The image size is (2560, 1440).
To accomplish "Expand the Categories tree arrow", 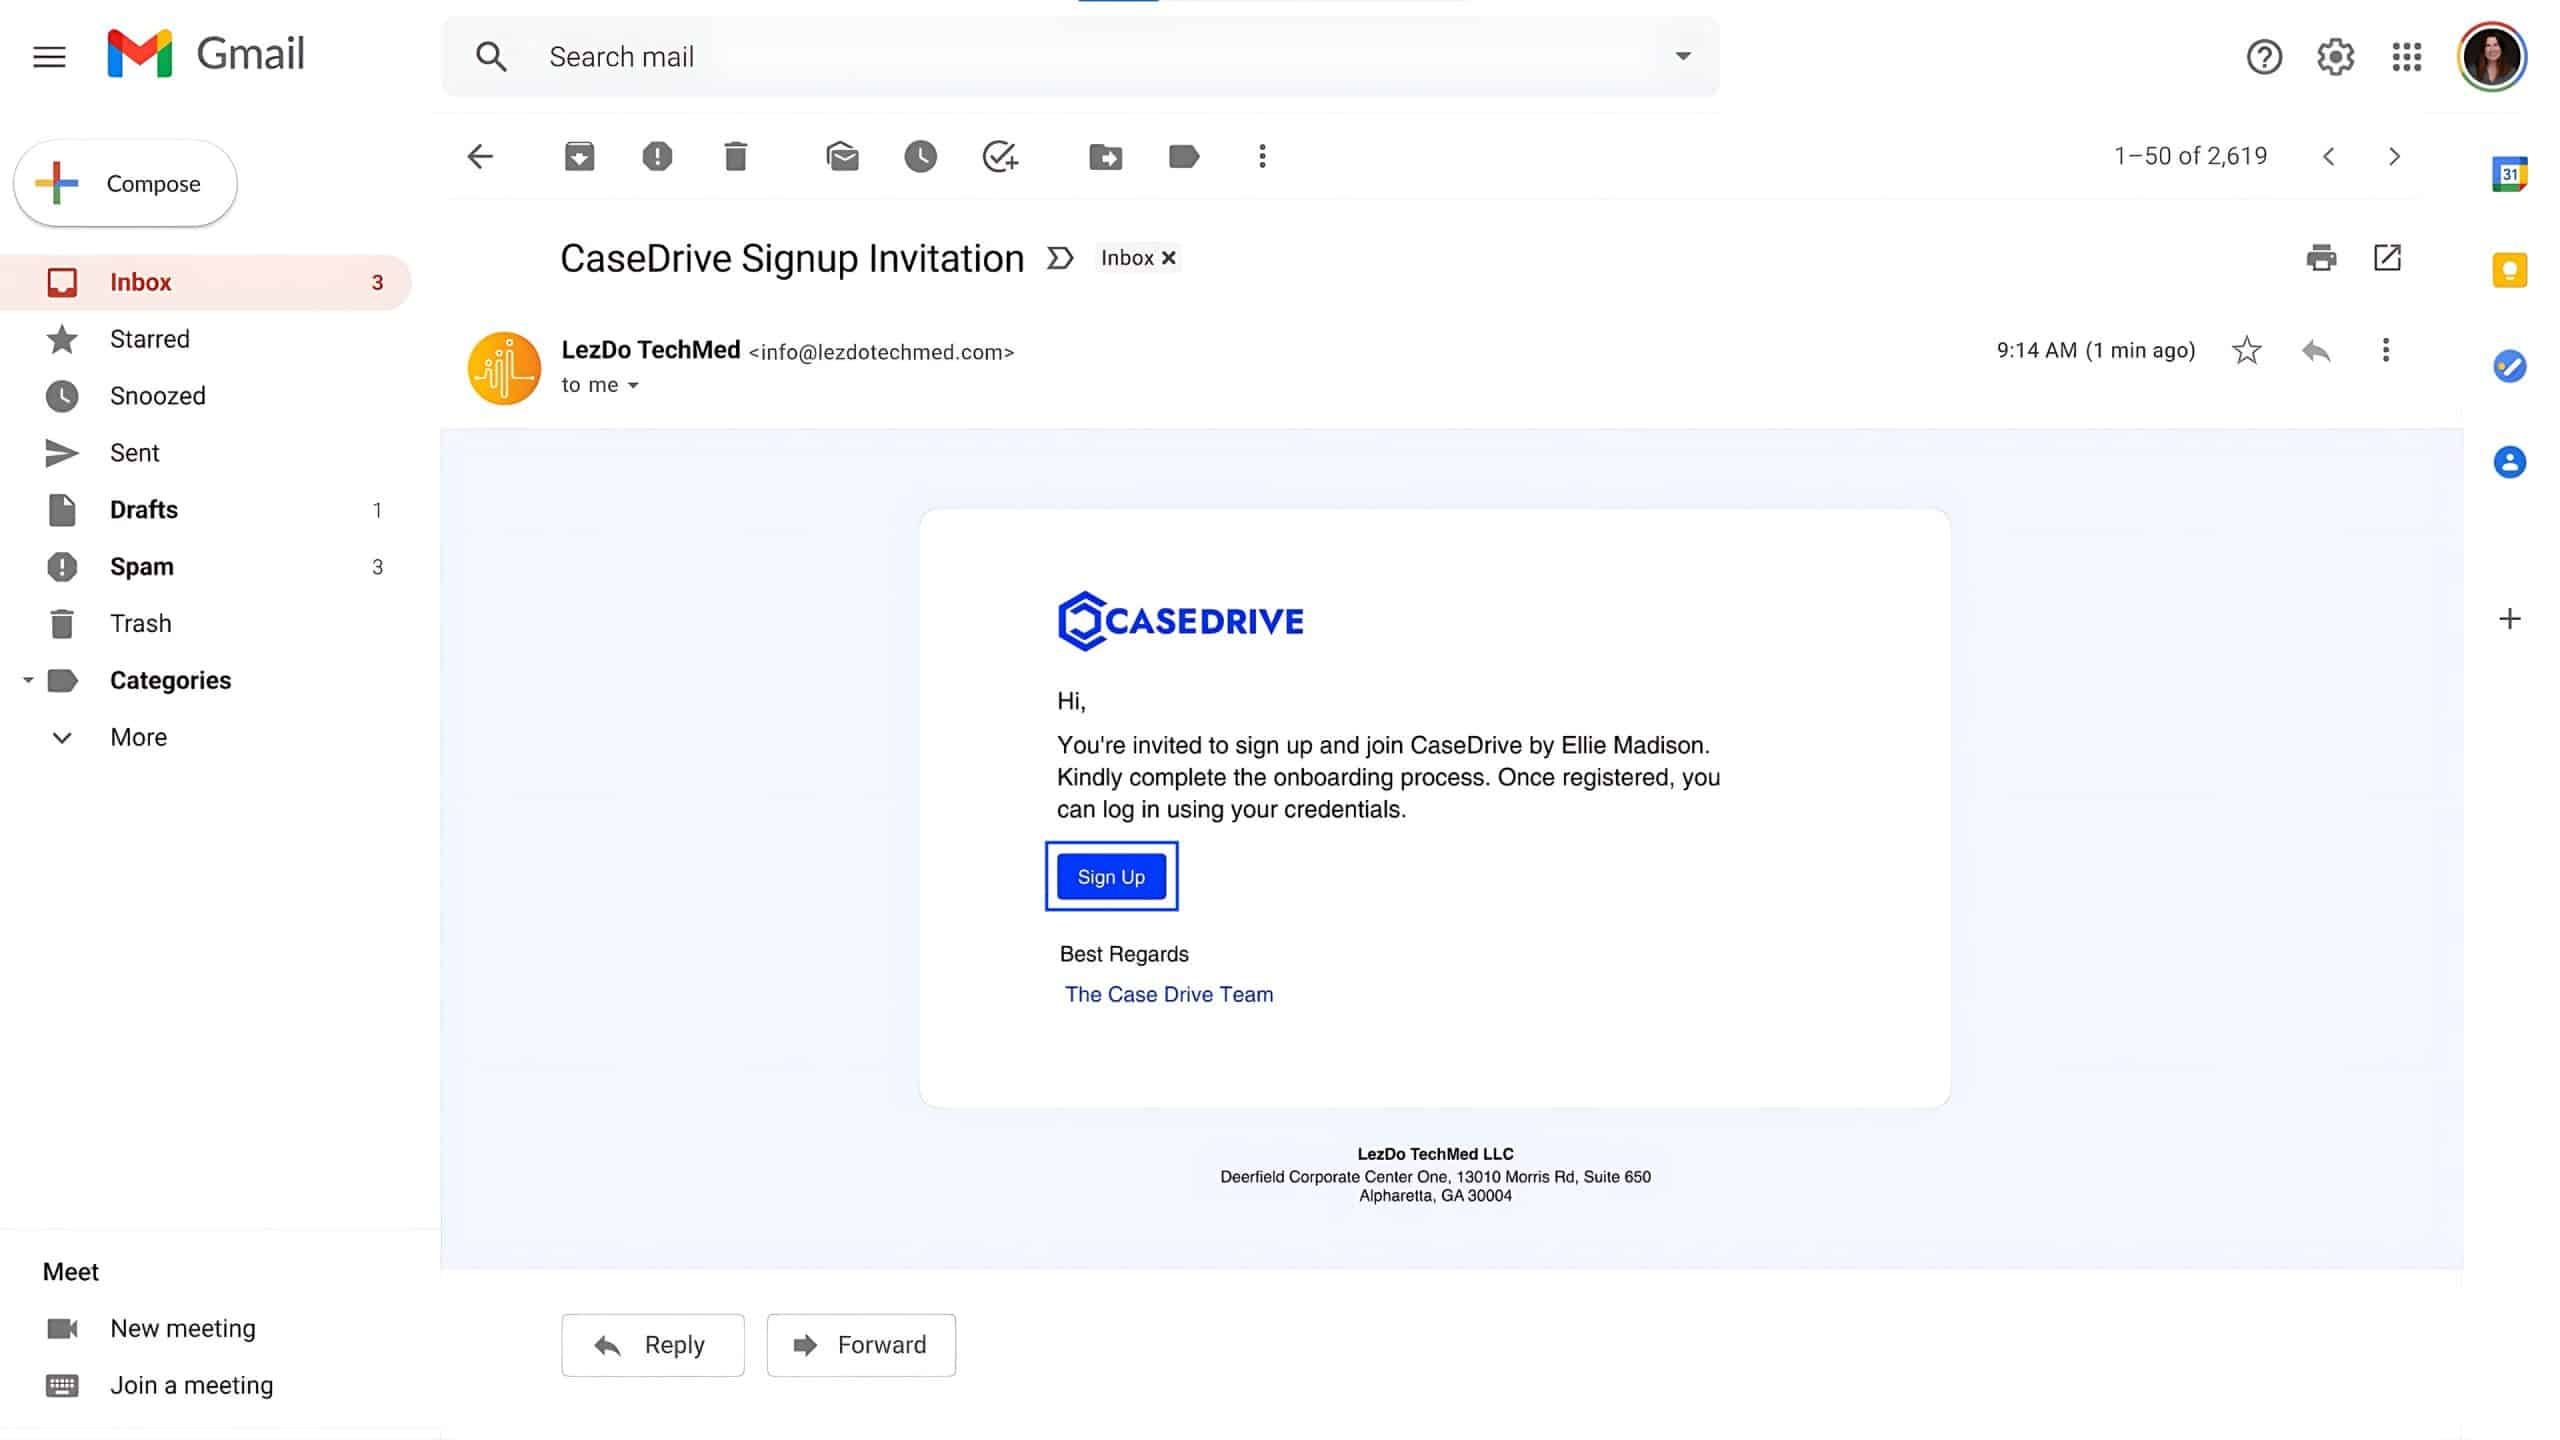I will click(28, 680).
